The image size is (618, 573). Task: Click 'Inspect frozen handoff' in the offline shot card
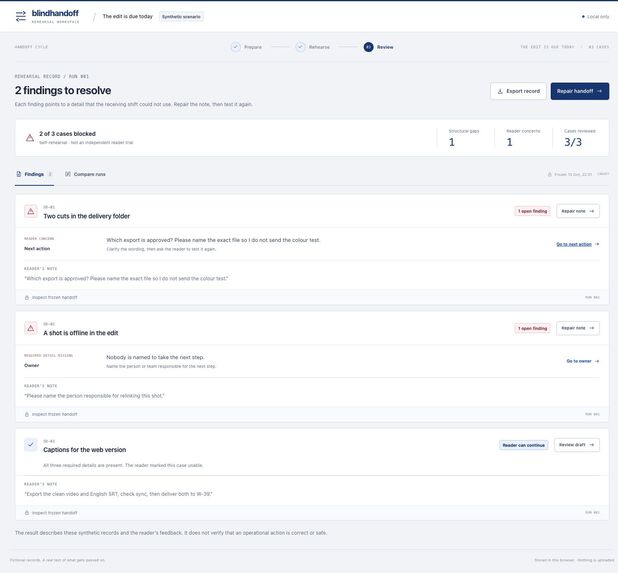click(54, 414)
